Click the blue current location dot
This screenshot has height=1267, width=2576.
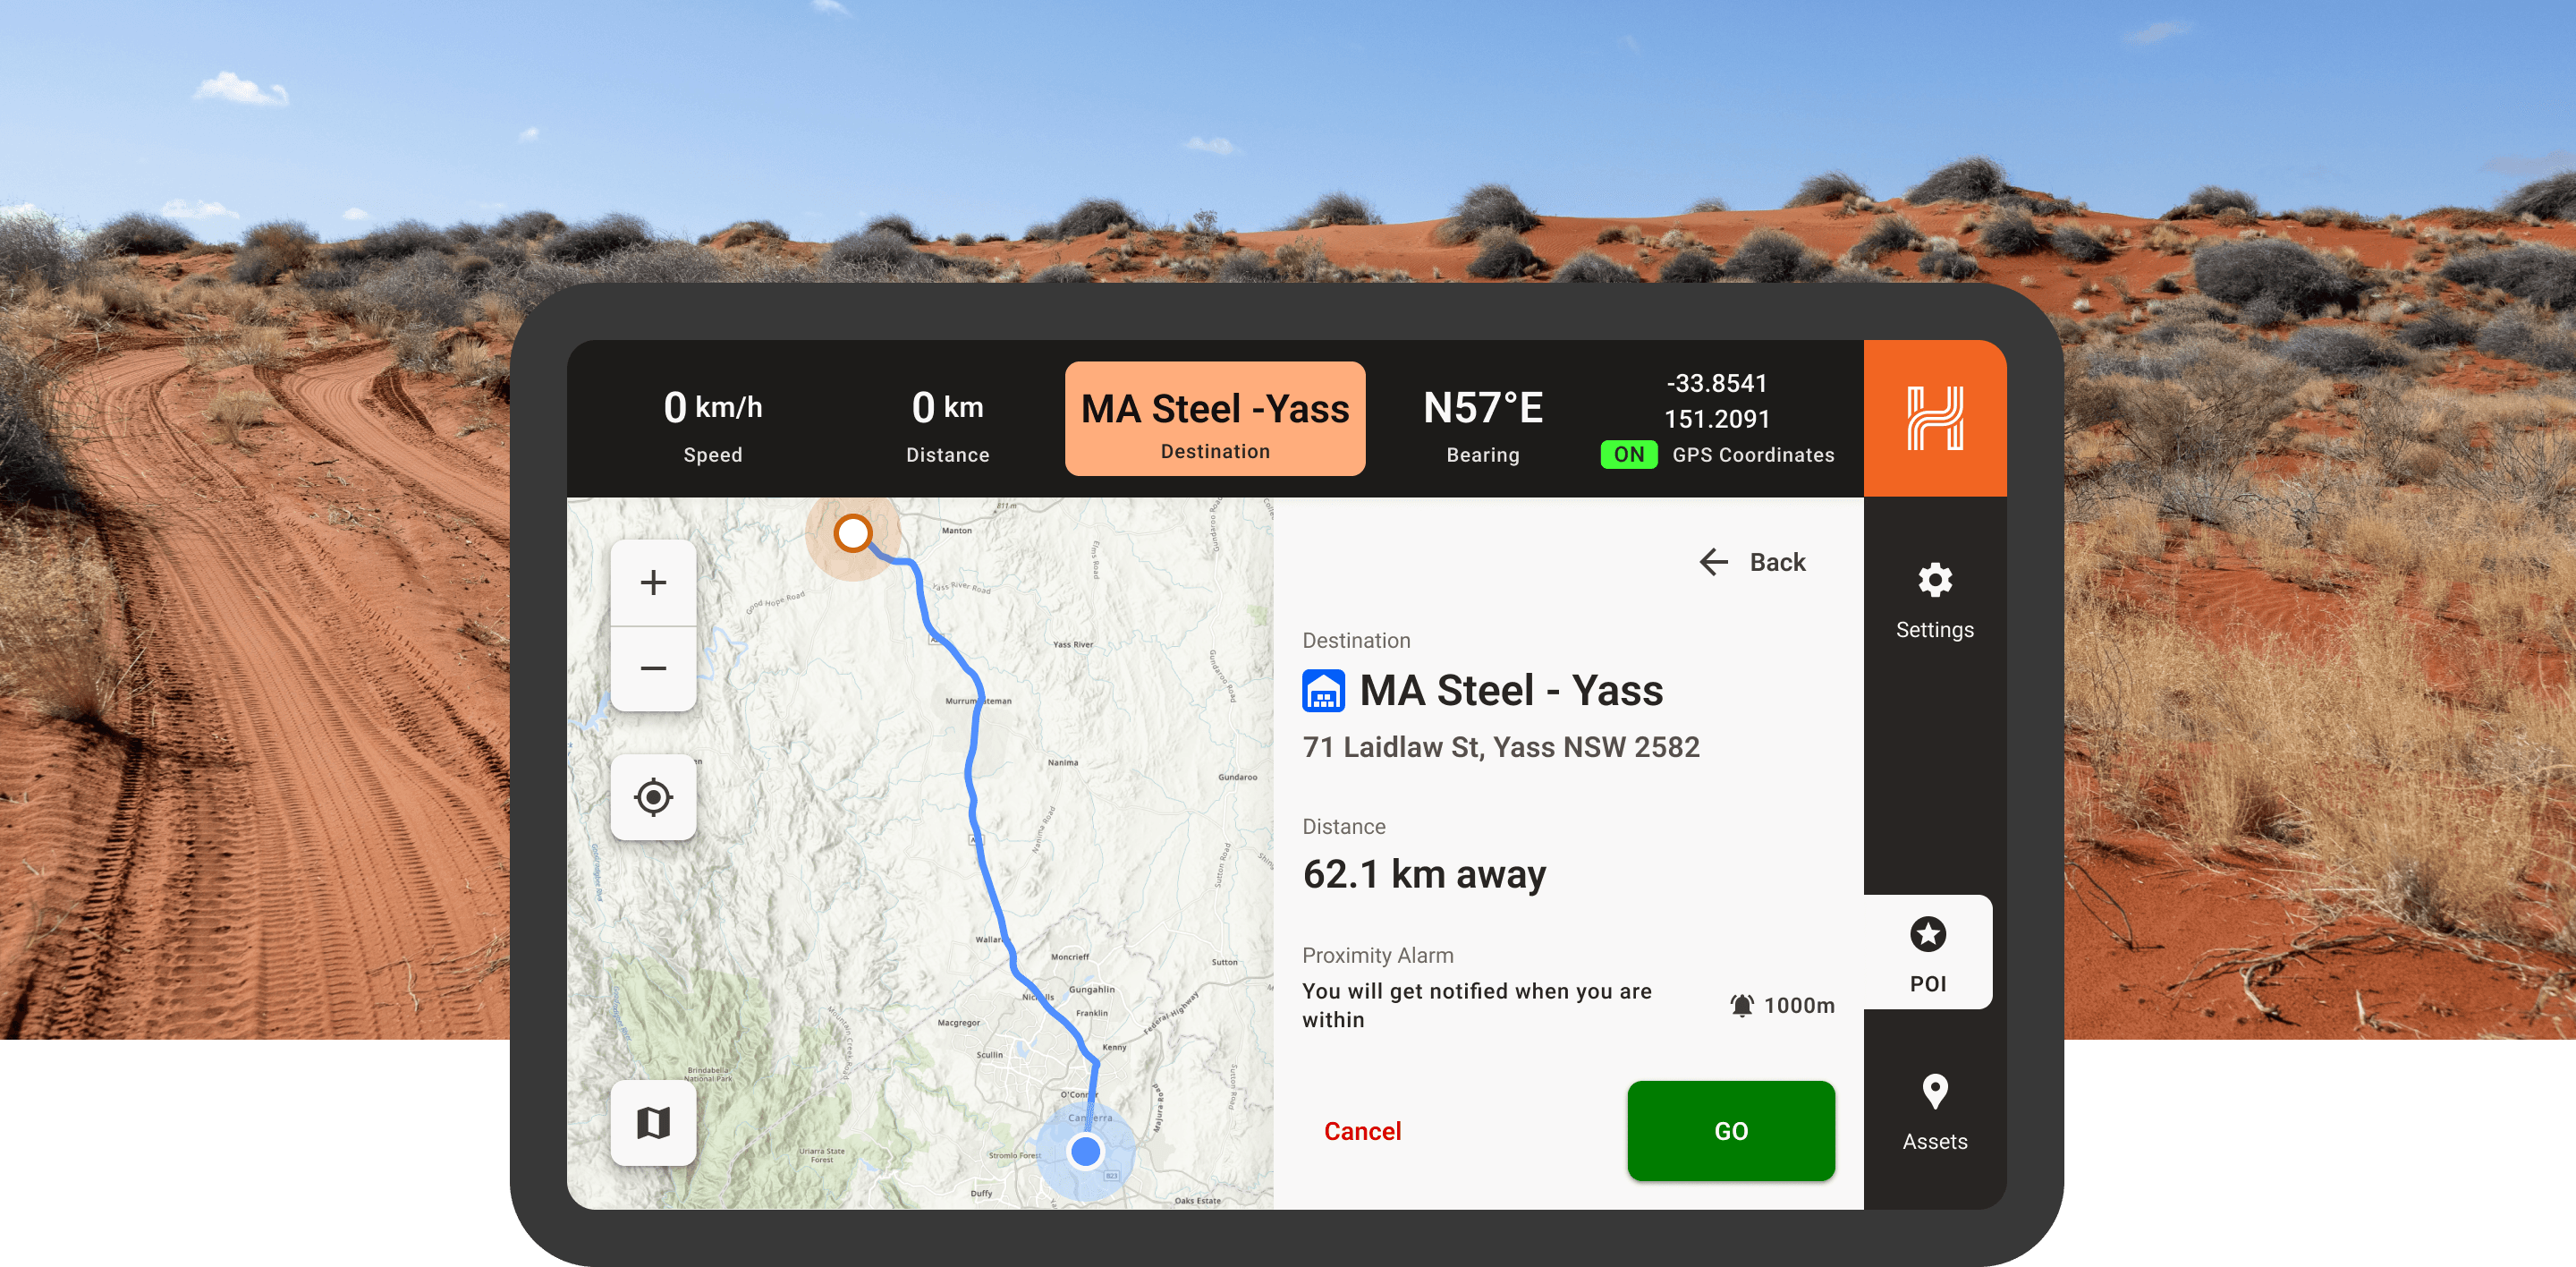1085,1151
